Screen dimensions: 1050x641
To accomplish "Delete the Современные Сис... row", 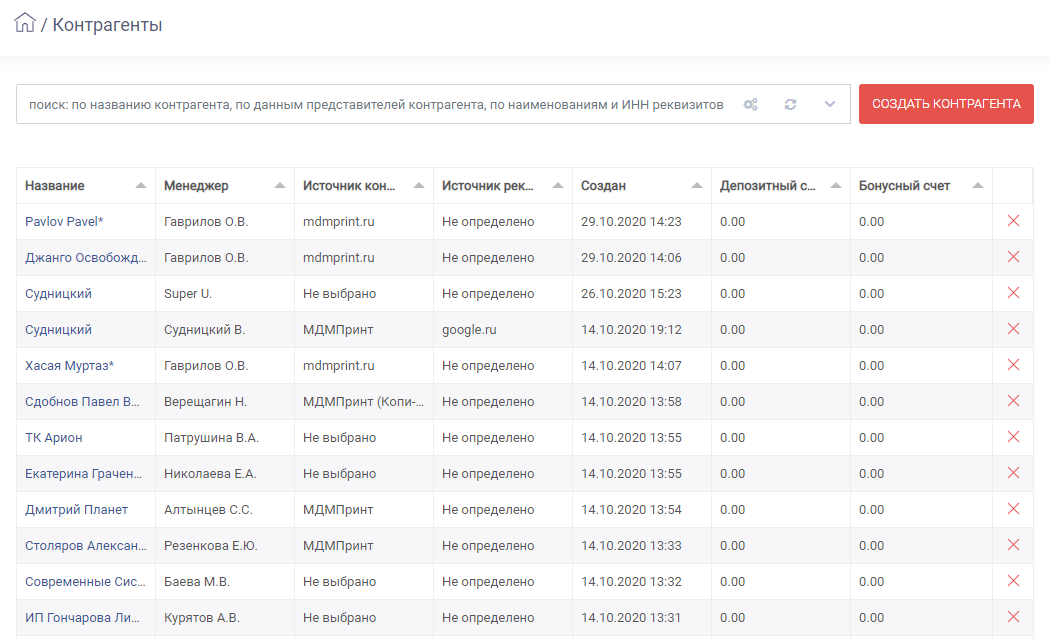I will click(1013, 581).
